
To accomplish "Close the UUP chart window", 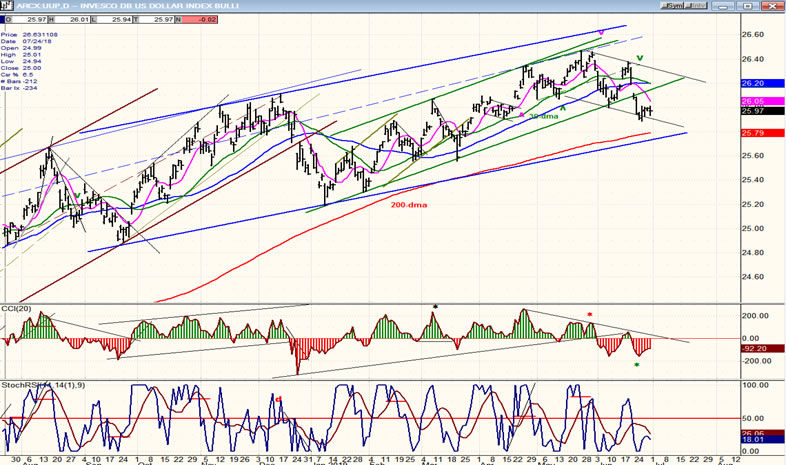I will tap(775, 6).
